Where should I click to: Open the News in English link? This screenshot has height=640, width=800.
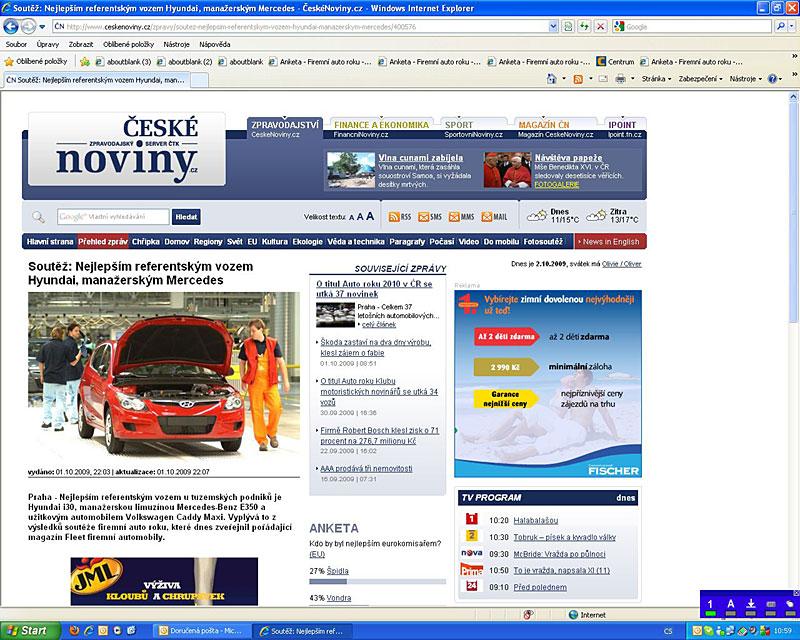pos(610,242)
